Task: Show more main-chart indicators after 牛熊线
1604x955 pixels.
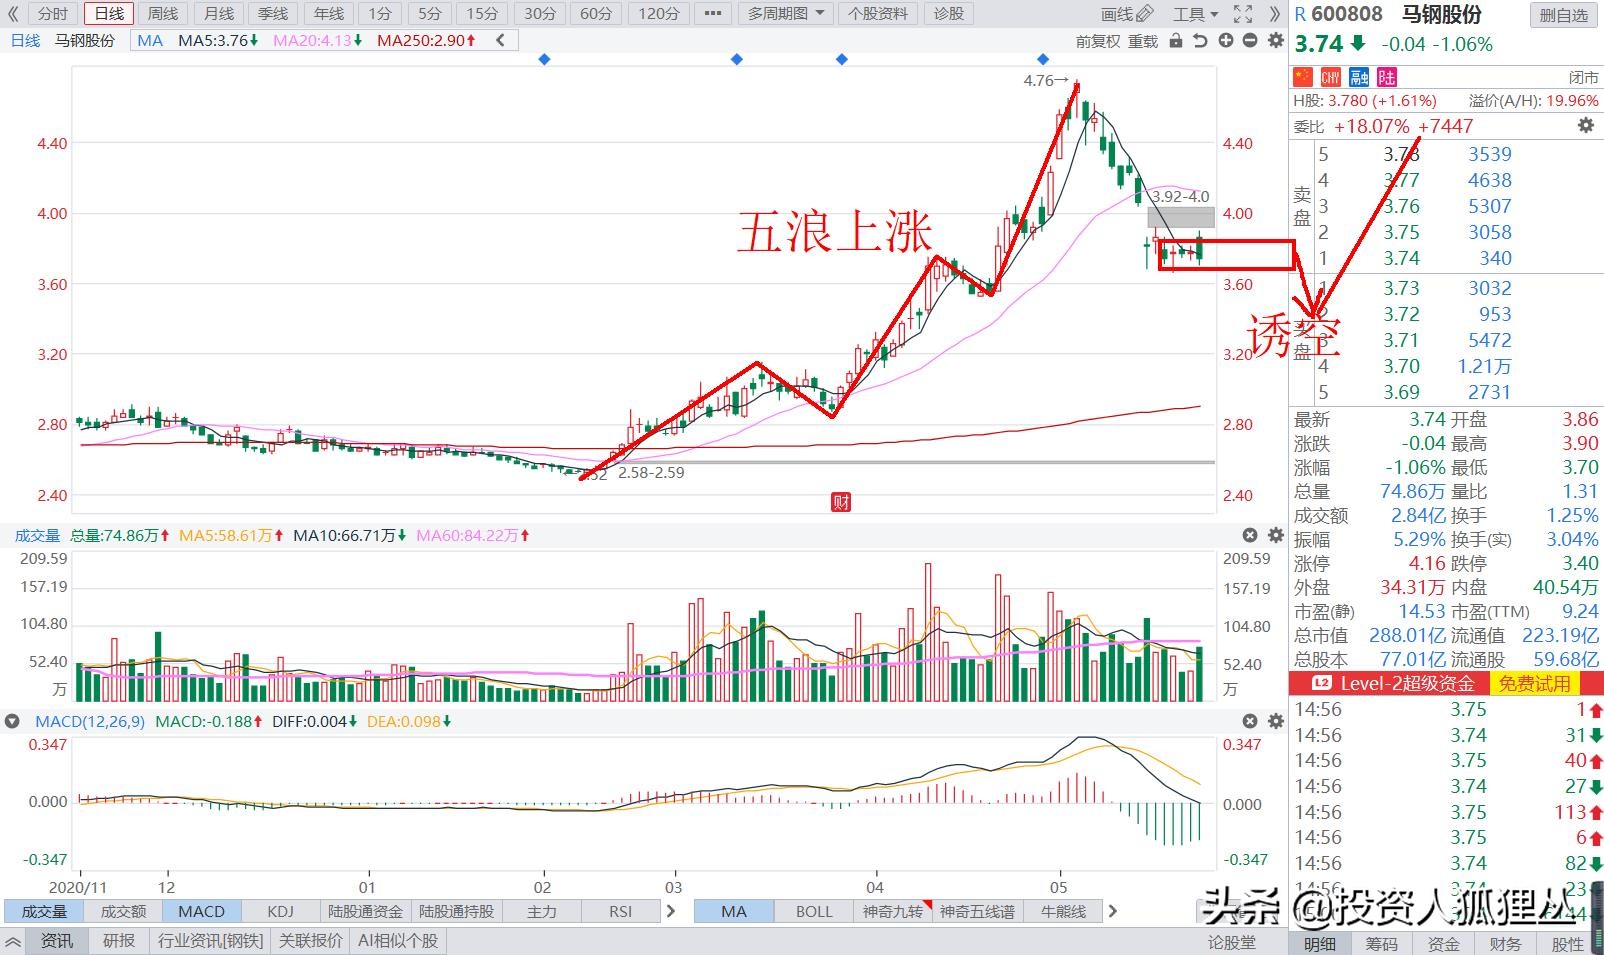Action: click(x=1113, y=911)
